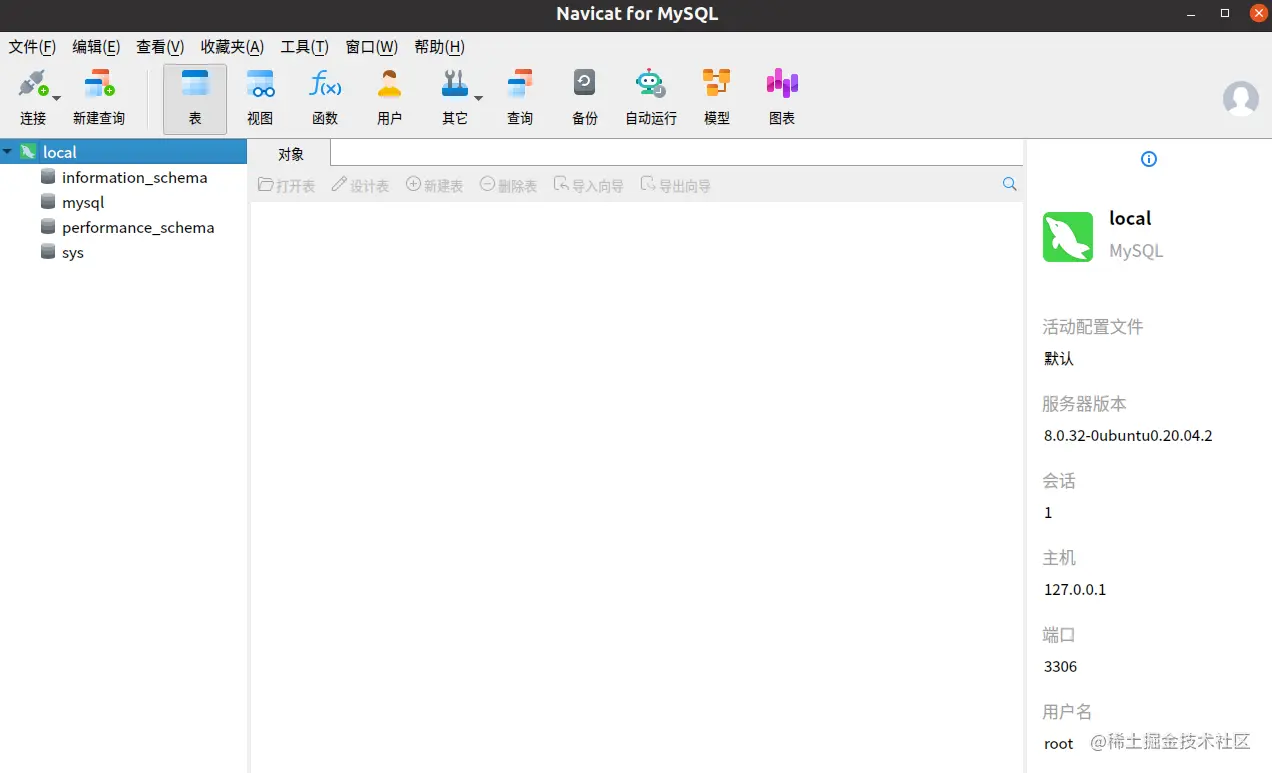Screen dimensions: 1272x773
Task: Expand the dropdown arrow beside 连接
Action: 56,98
